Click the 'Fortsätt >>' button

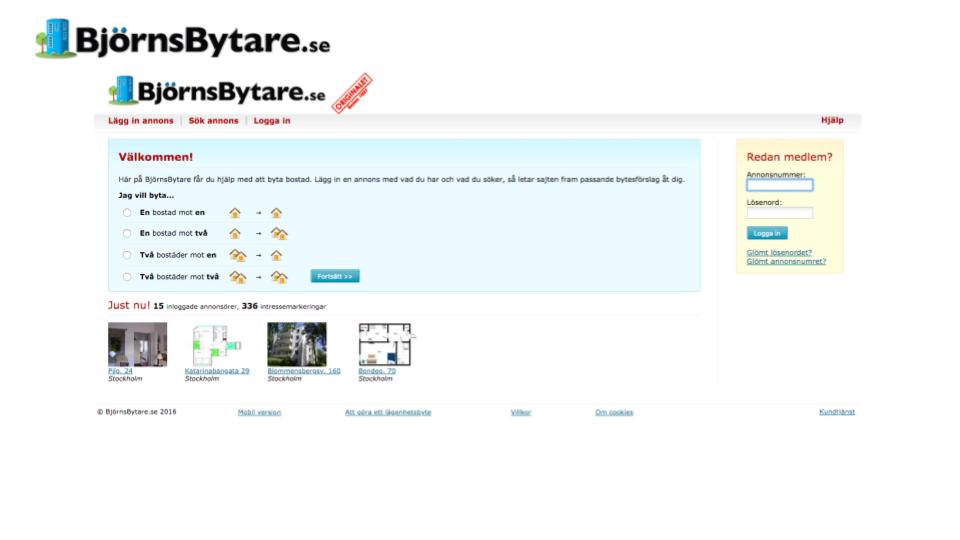[335, 276]
